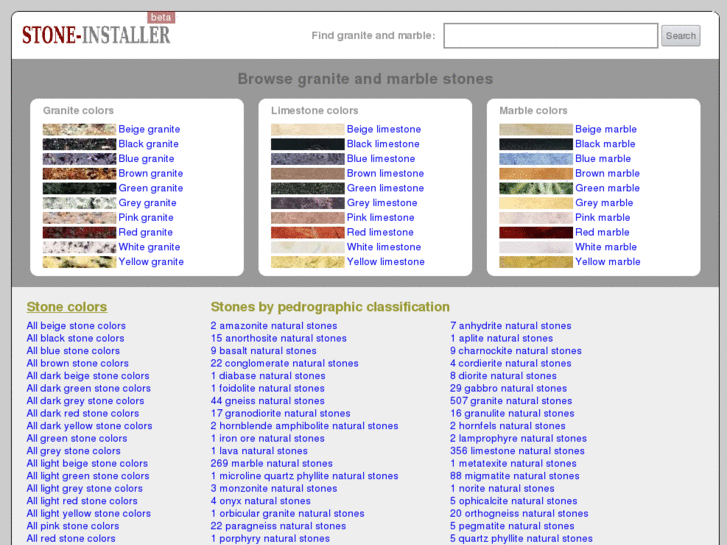Image resolution: width=727 pixels, height=545 pixels.
Task: Select the brown limestone swatch image
Action: [307, 173]
